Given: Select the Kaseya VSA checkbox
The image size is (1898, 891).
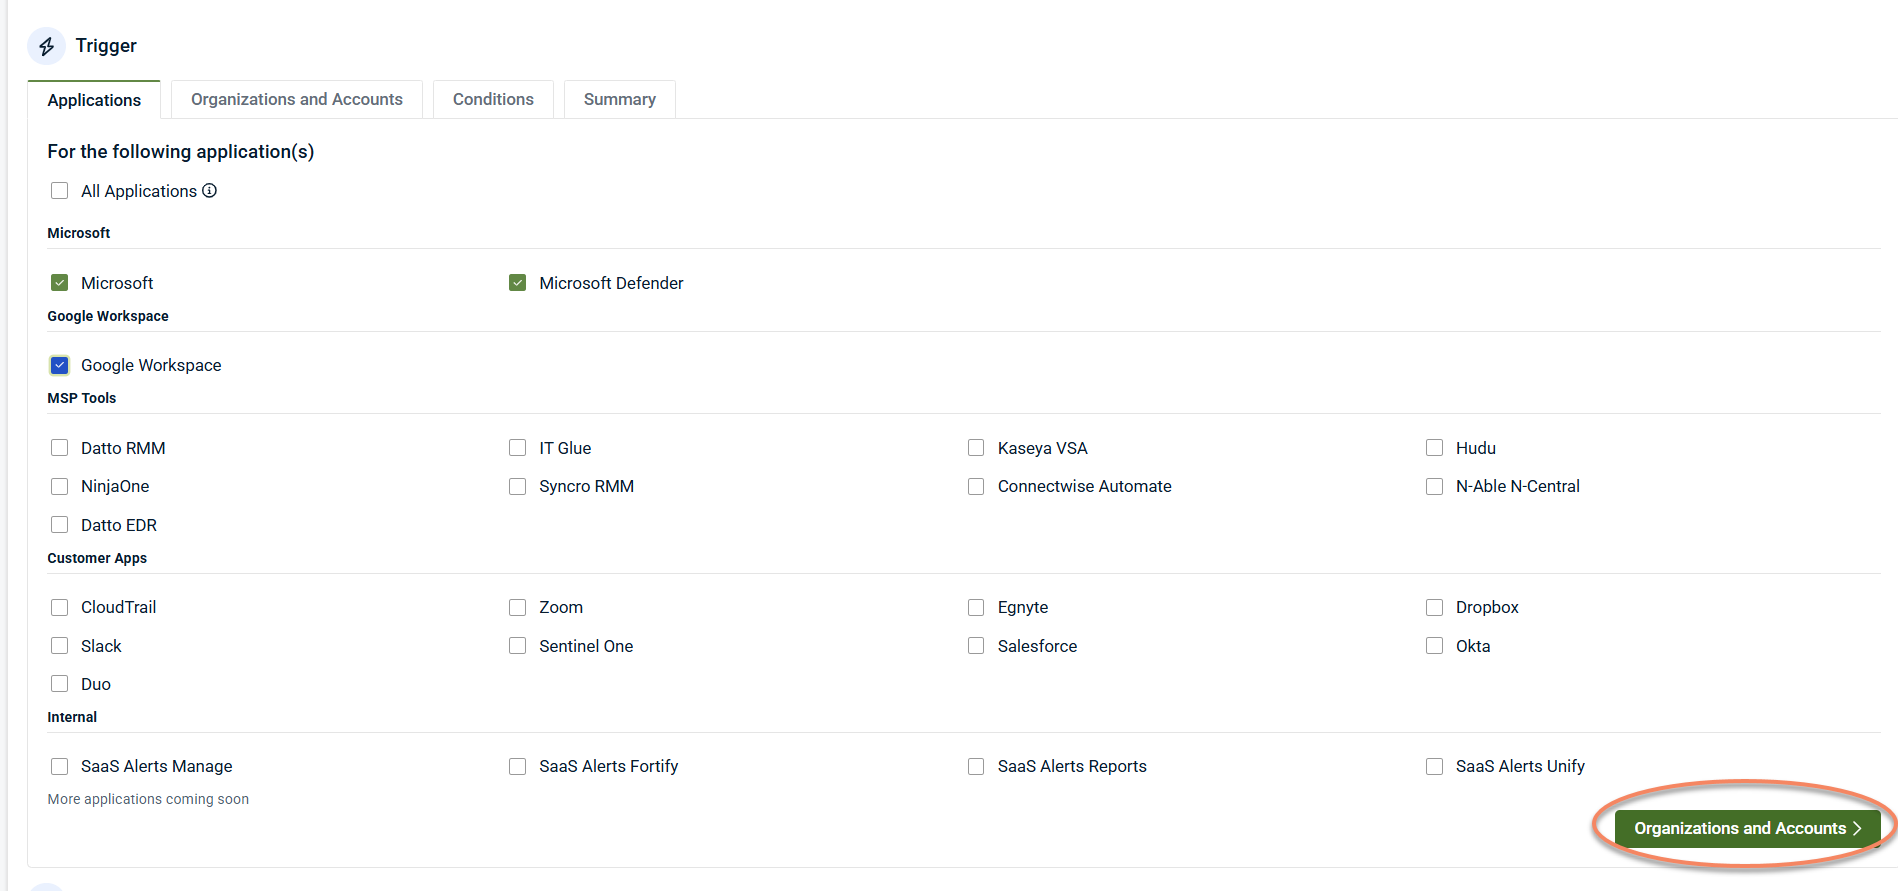Looking at the screenshot, I should pos(976,448).
